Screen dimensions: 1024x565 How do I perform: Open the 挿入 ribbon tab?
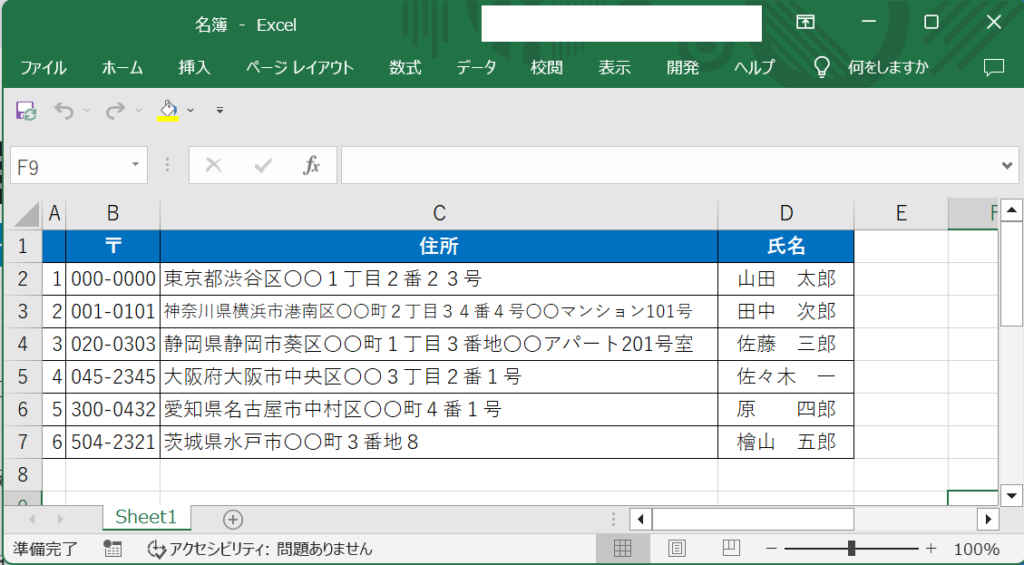(x=194, y=68)
